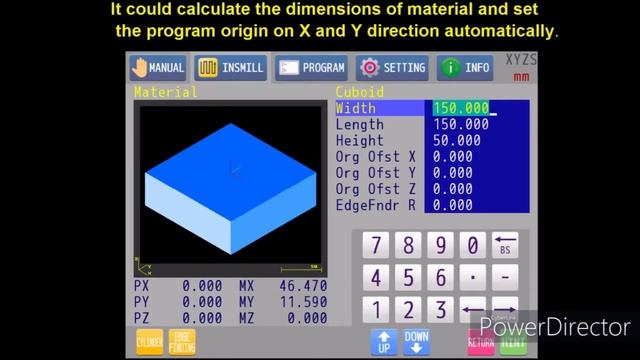Click the decimal point key
The width and height of the screenshot is (640, 360).
coord(473,278)
